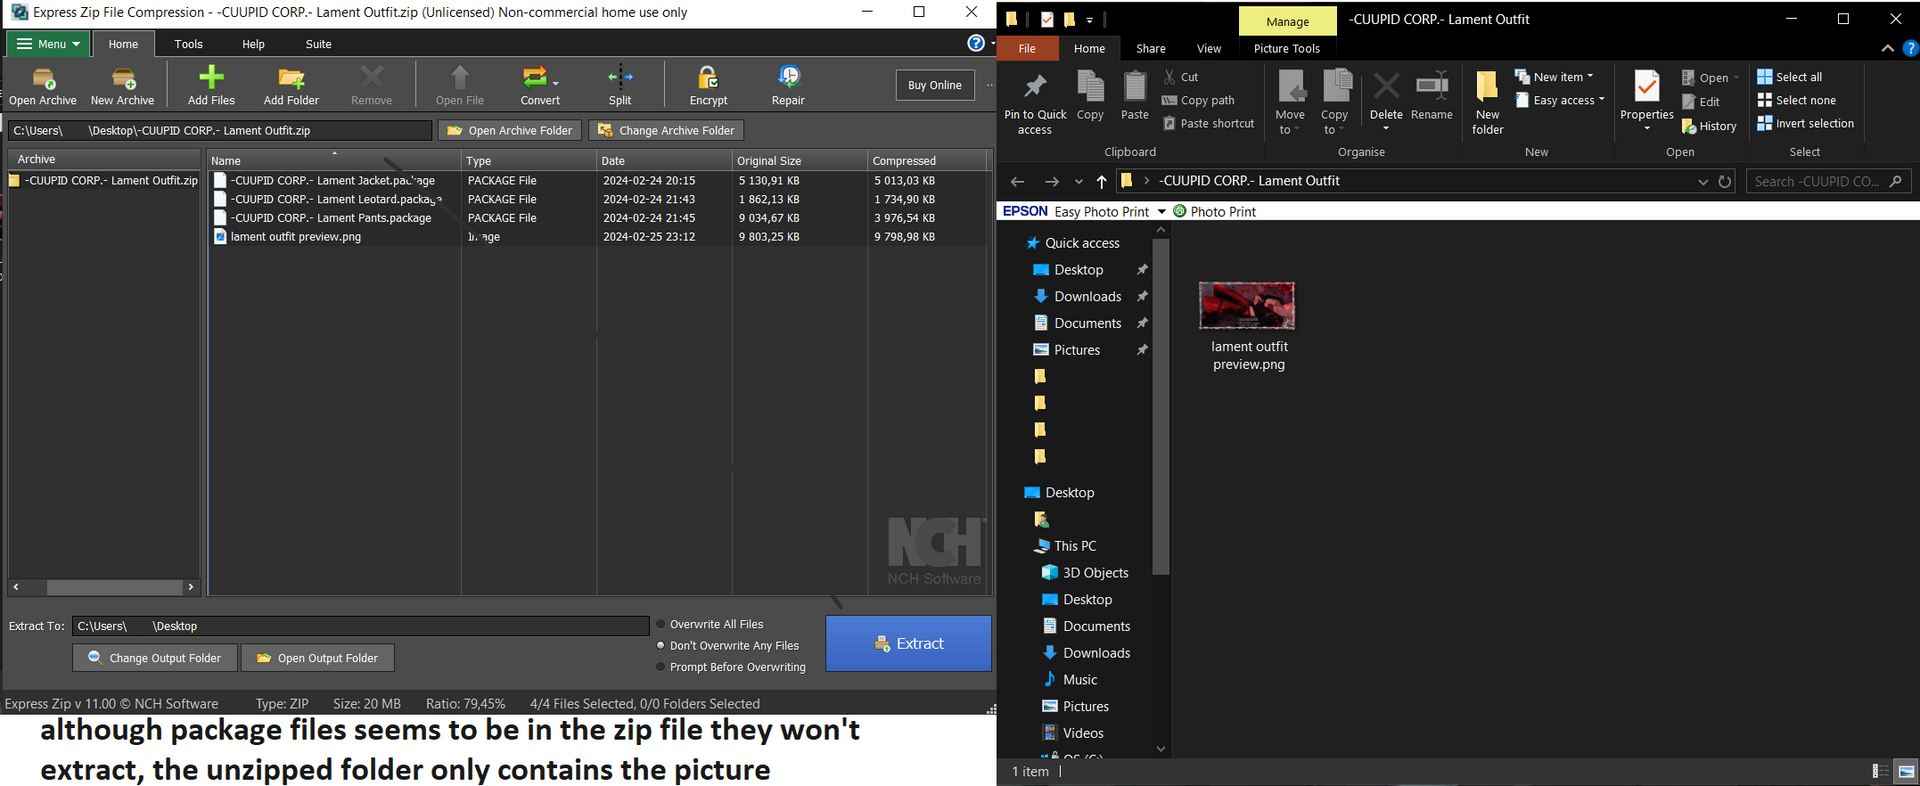The image size is (1920, 786).
Task: Sort archive list by Original Size column
Action: 799,160
